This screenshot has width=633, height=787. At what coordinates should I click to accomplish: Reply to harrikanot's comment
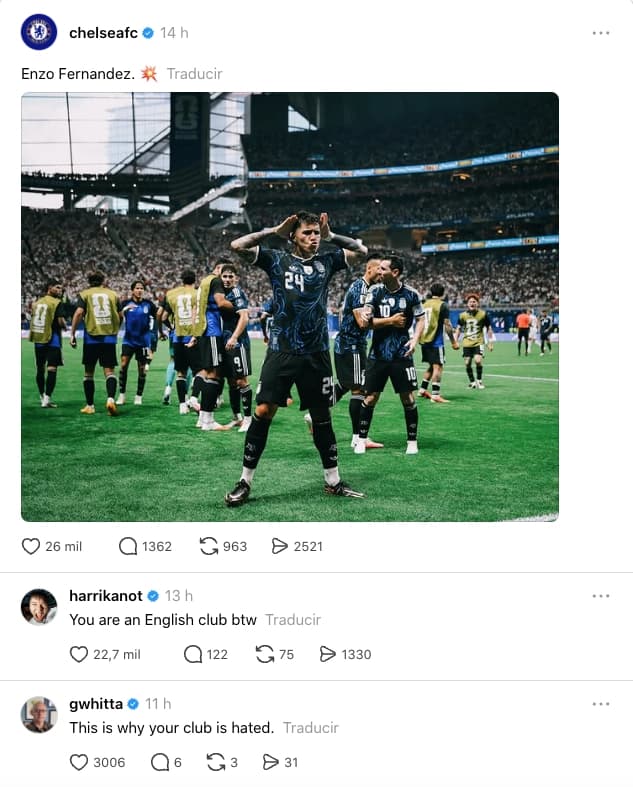193,654
